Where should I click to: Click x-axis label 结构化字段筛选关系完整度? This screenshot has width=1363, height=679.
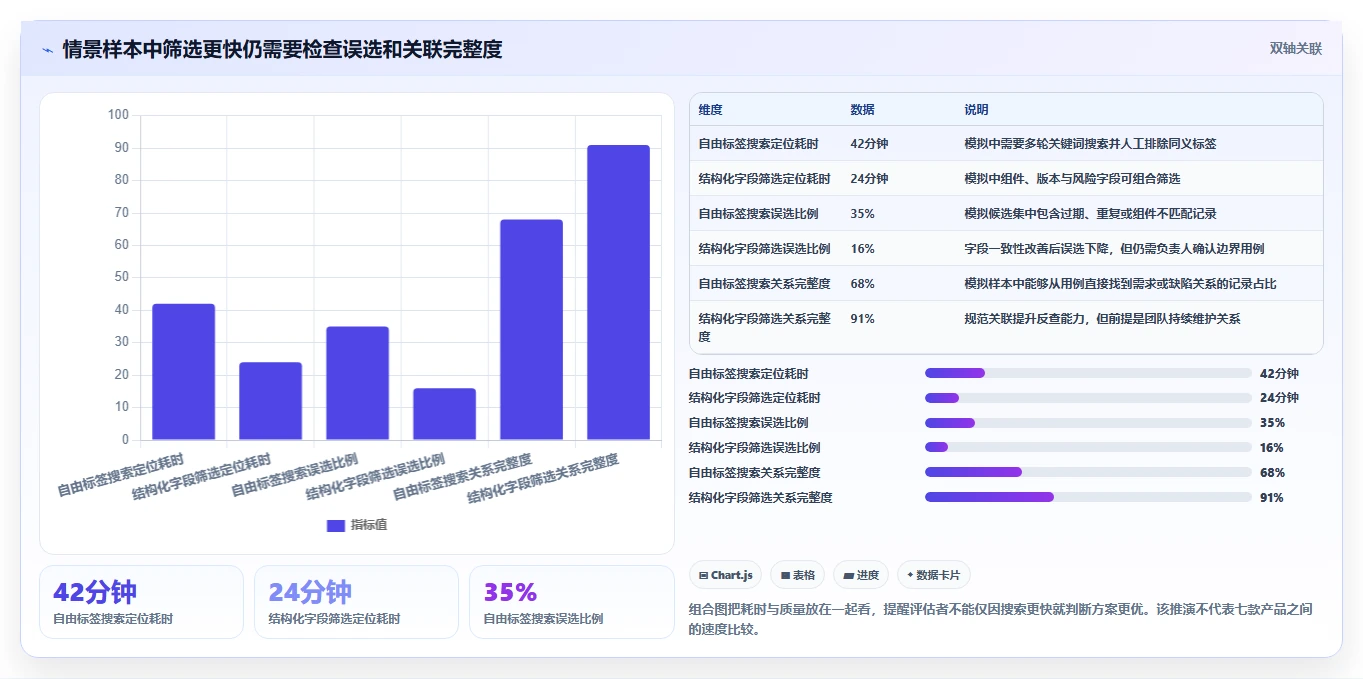tap(543, 478)
